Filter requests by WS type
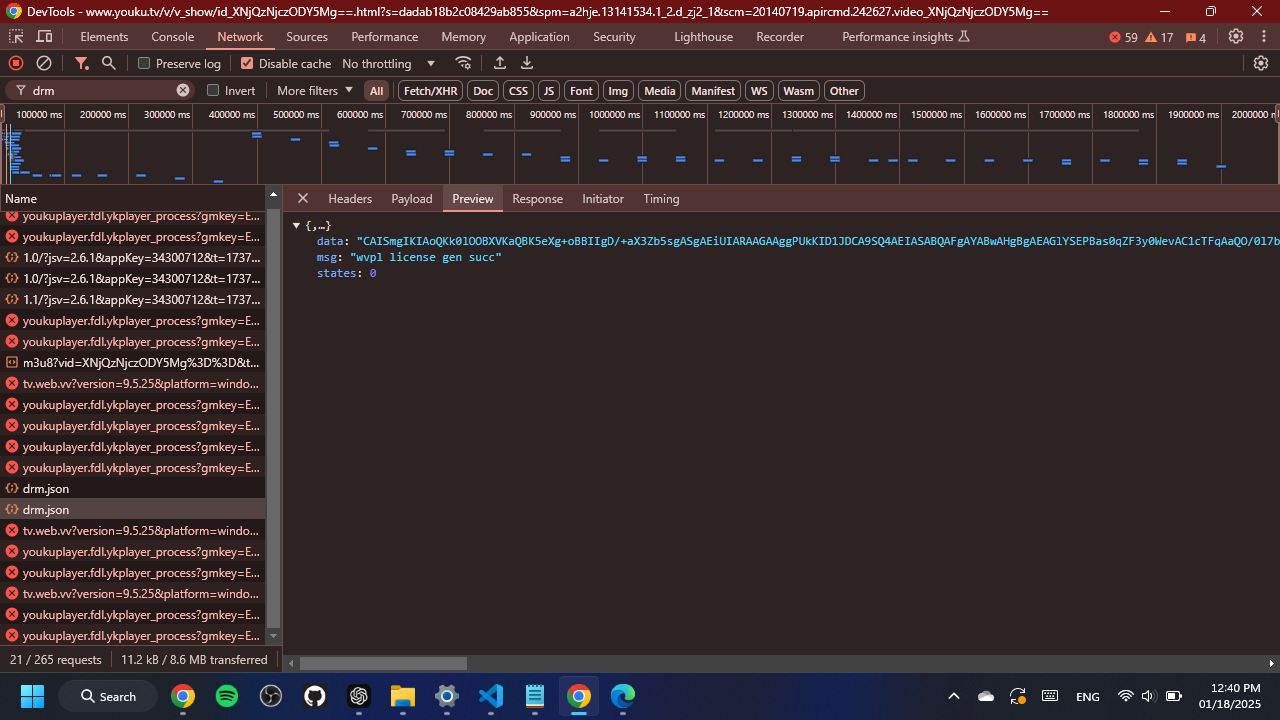 [759, 91]
